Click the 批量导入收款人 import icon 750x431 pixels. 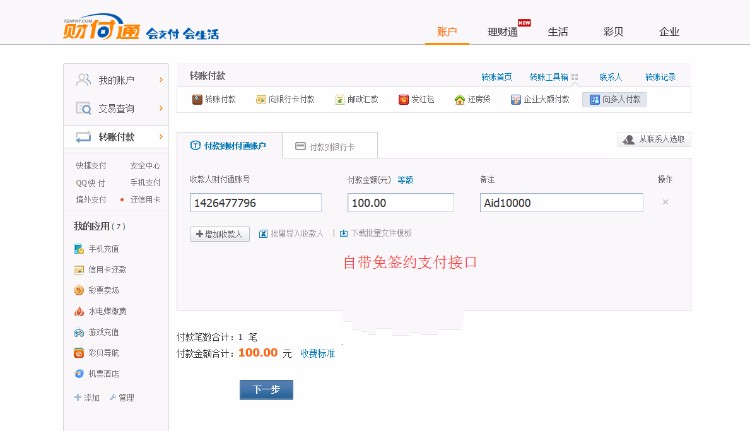263,233
